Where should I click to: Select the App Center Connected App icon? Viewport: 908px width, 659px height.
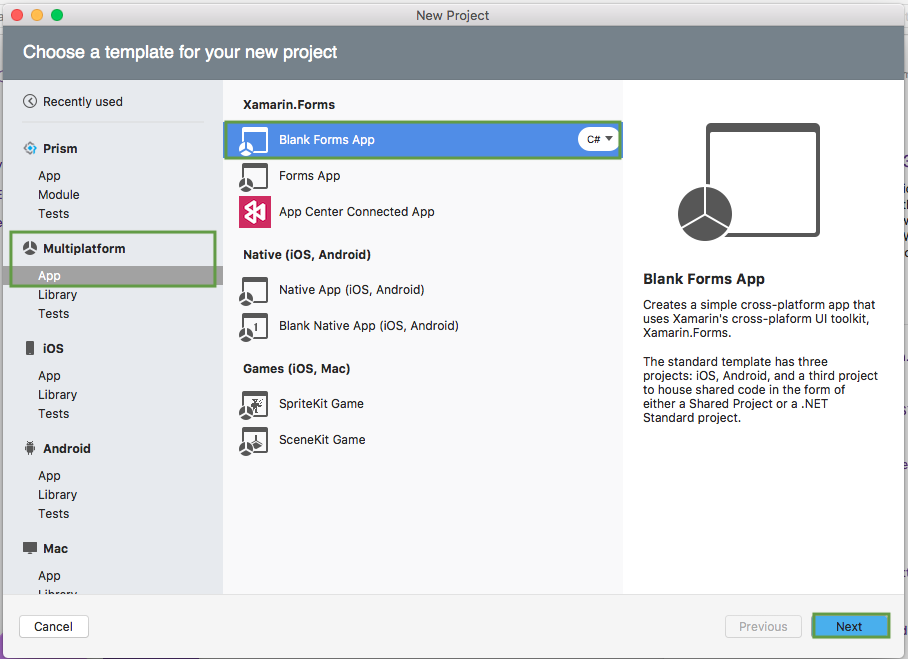click(x=254, y=212)
